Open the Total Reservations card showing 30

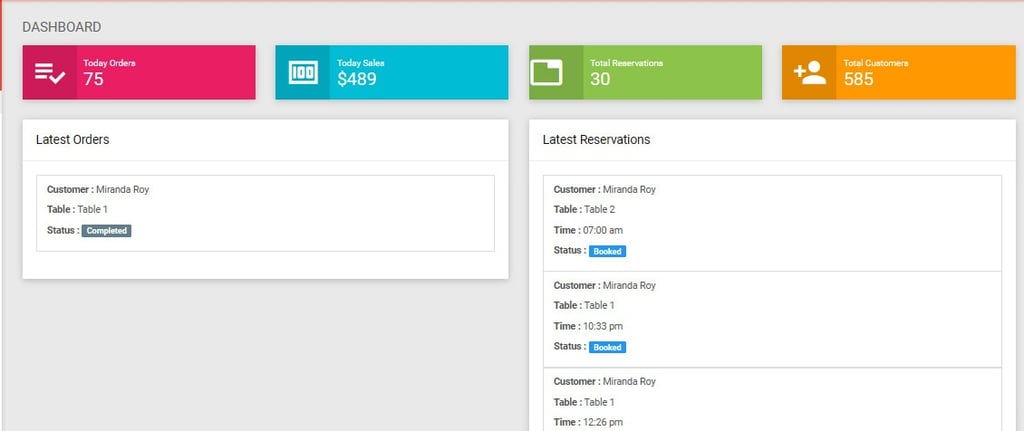tap(645, 72)
